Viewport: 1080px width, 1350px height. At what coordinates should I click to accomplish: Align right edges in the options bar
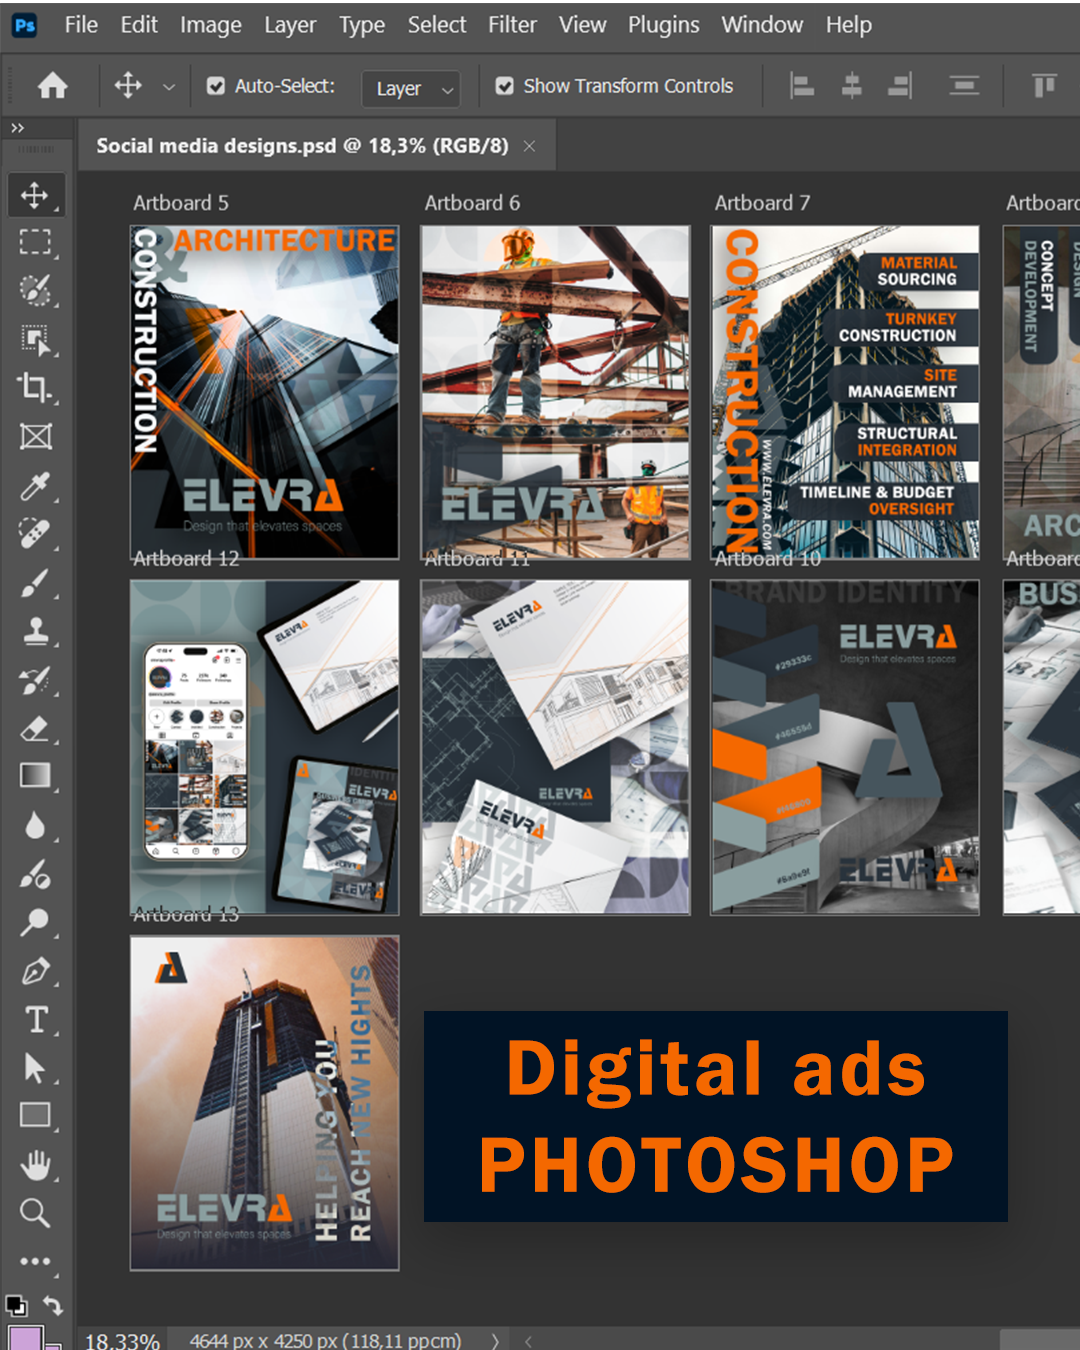coord(900,86)
